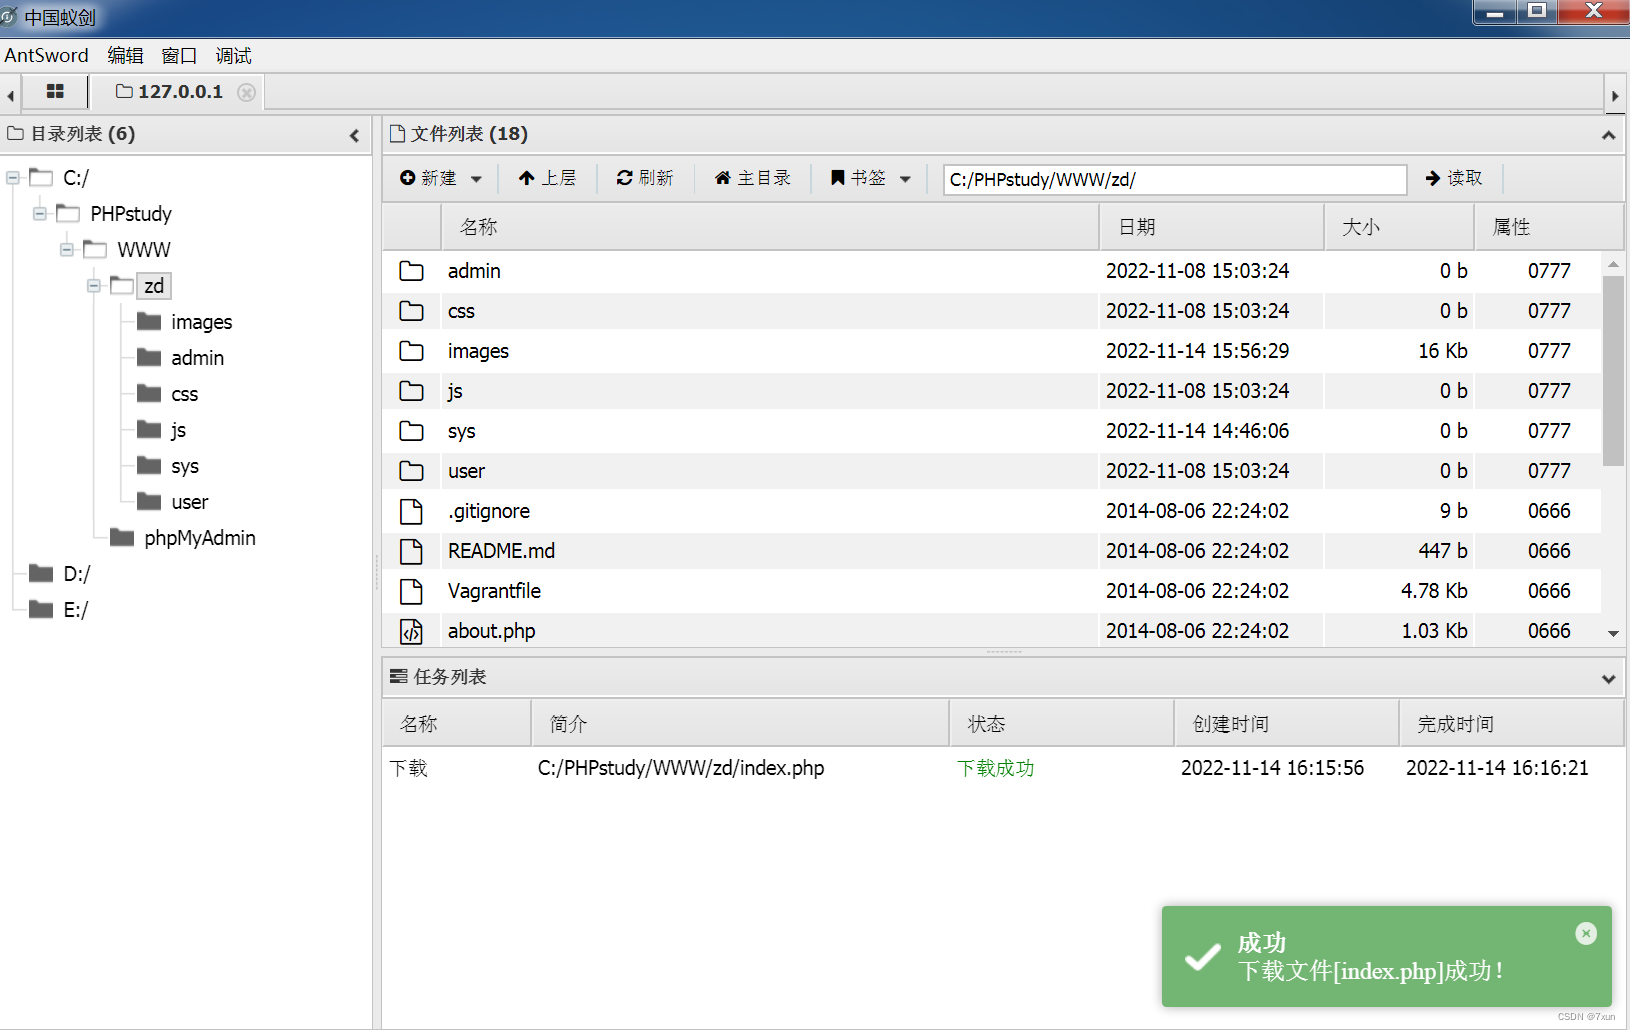The width and height of the screenshot is (1630, 1030).
Task: Select phpMyAdmin folder in tree
Action: 200,538
